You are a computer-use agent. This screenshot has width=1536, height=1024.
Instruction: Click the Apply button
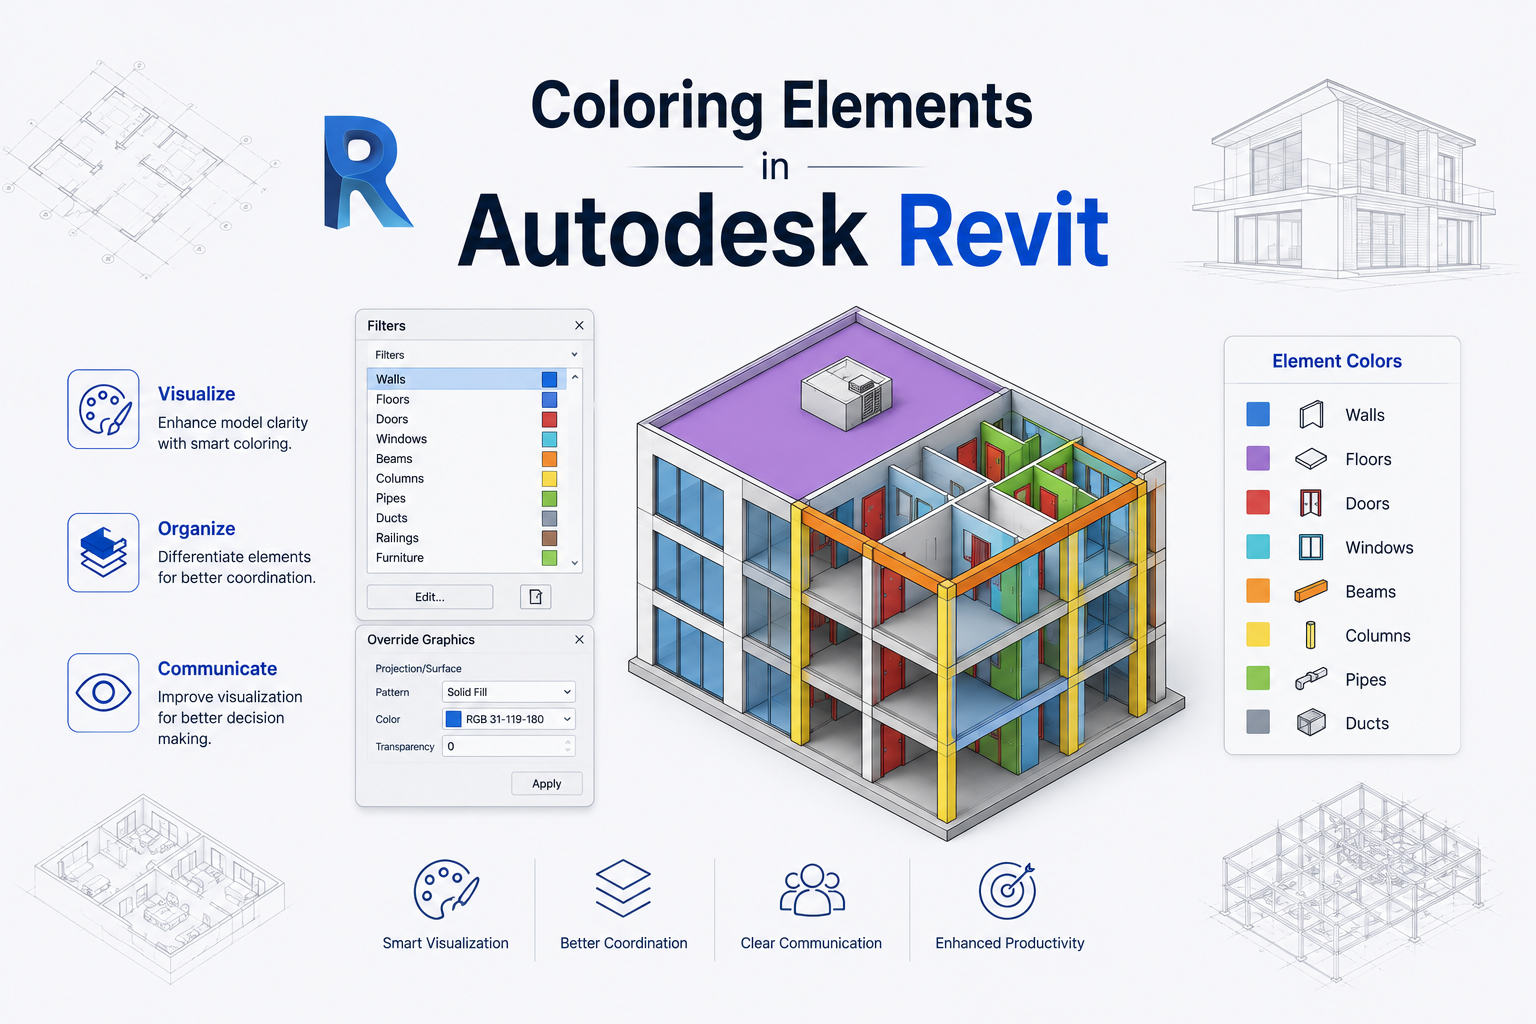pyautogui.click(x=546, y=784)
